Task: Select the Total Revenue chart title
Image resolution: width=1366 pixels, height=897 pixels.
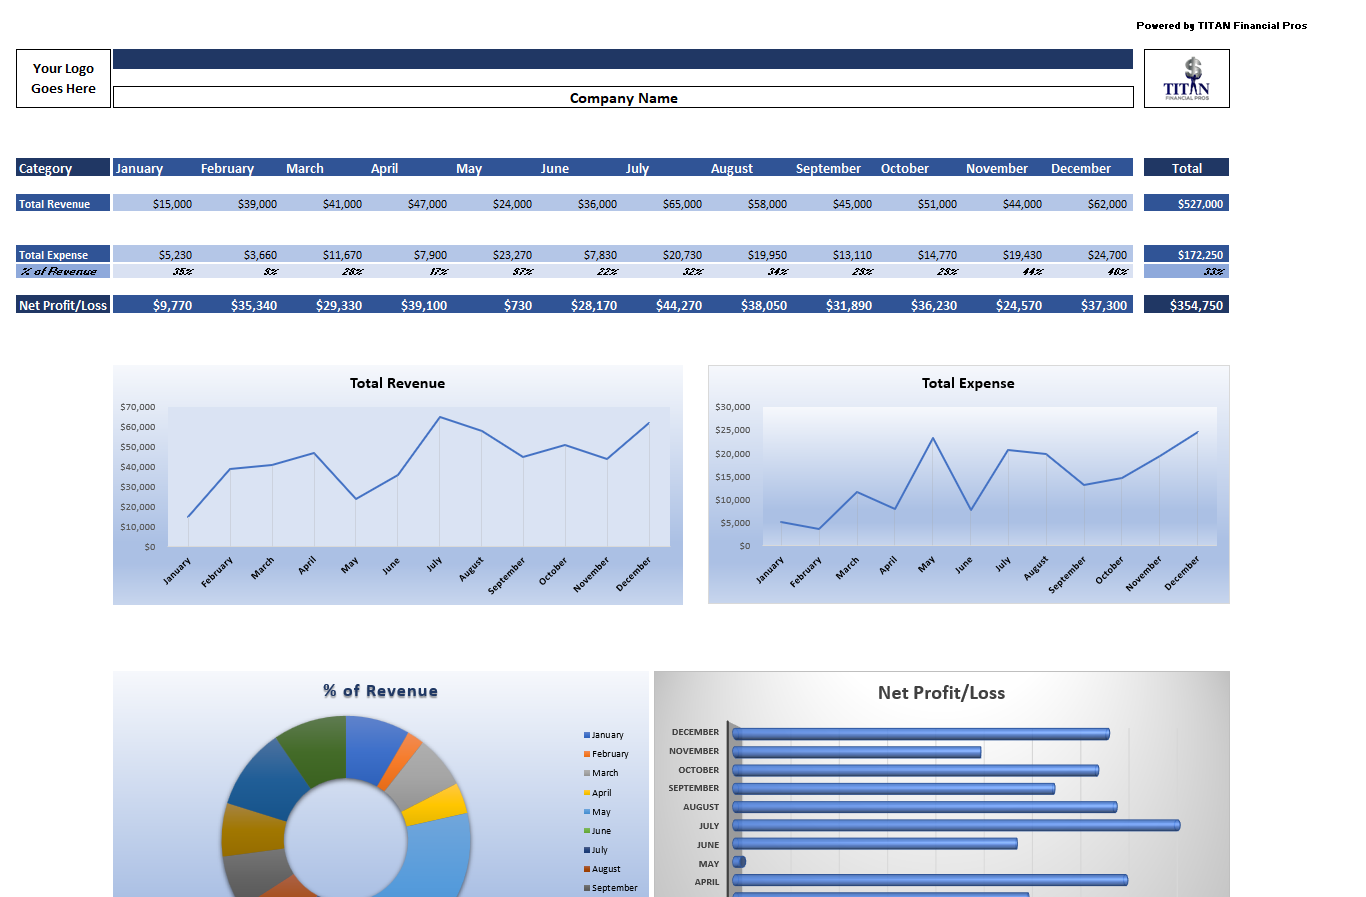Action: (x=397, y=383)
